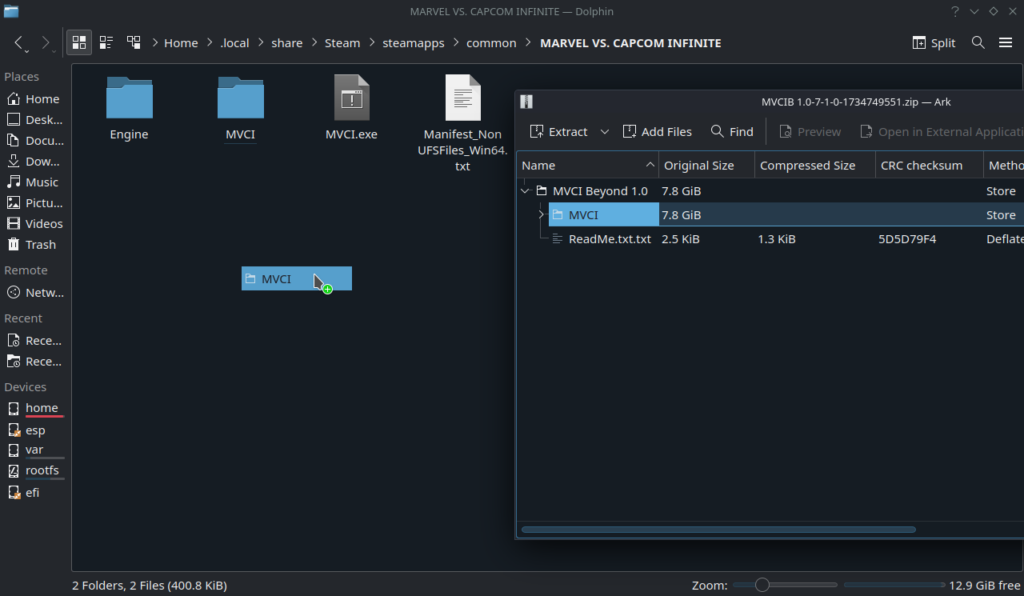Expand the MVCI folder in archive

coord(541,215)
